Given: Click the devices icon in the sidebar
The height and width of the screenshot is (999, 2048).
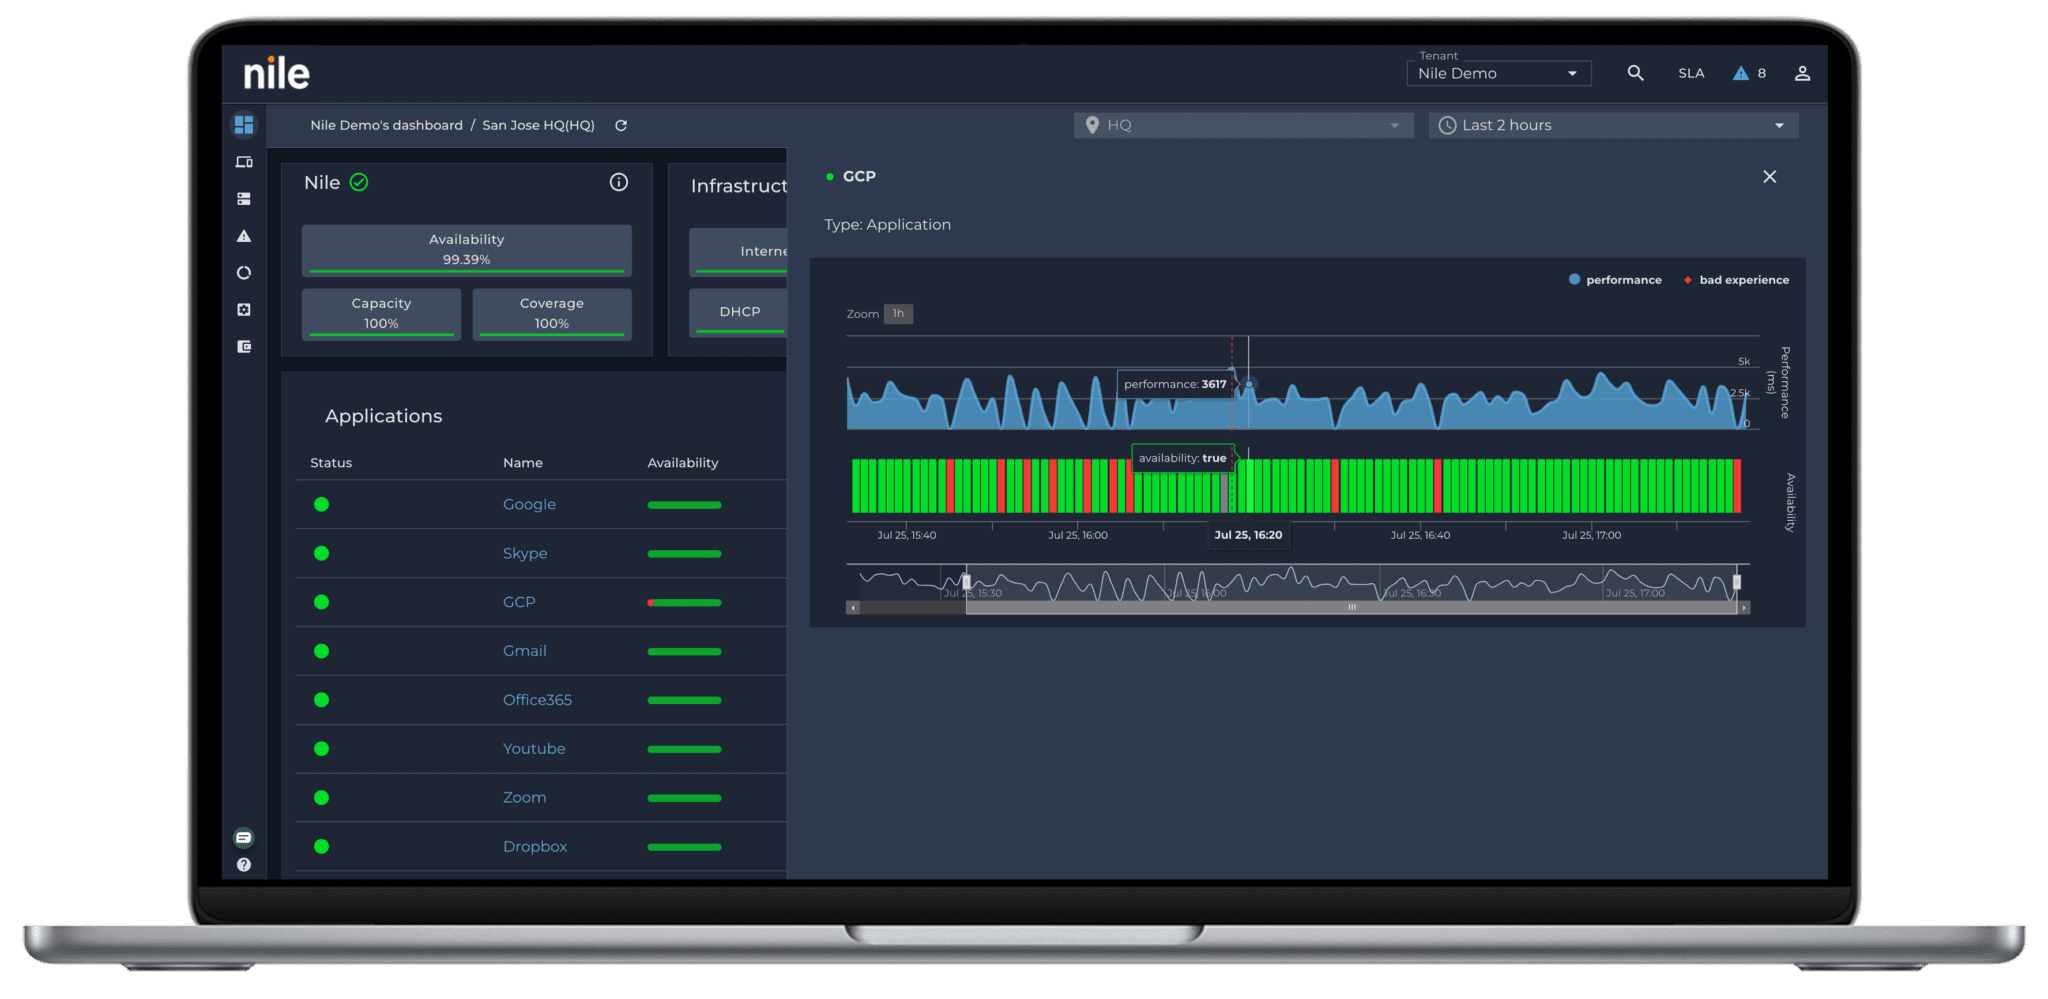Looking at the screenshot, I should (x=243, y=162).
